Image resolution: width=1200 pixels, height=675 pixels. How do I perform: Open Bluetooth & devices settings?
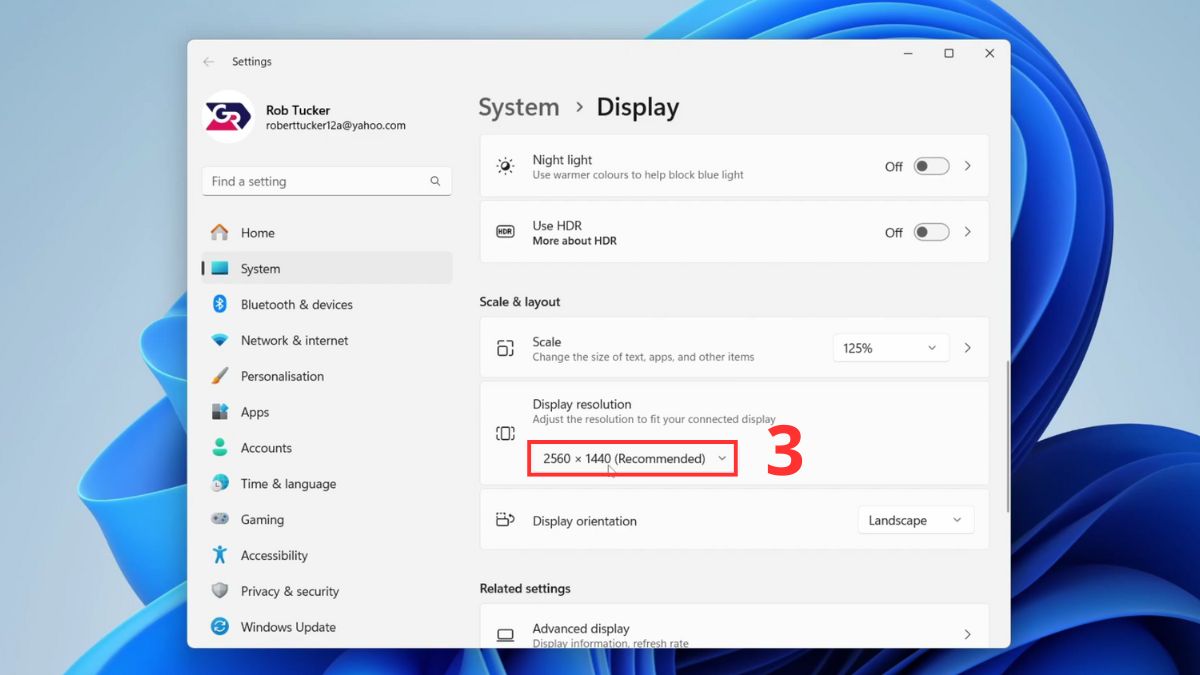coord(296,304)
